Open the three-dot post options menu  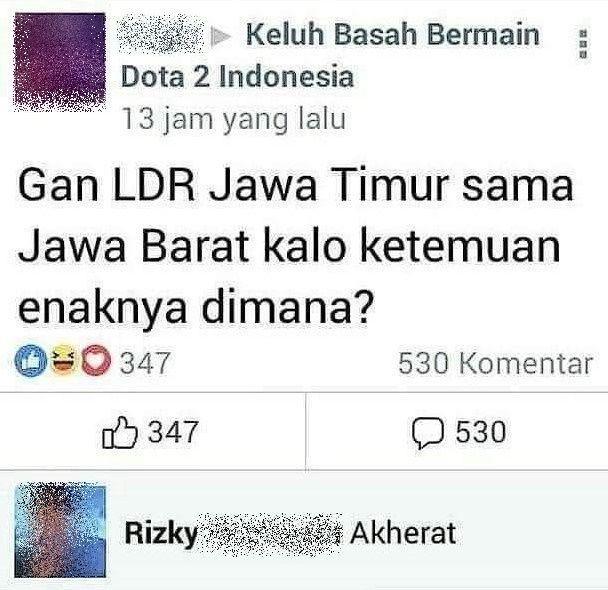click(584, 44)
